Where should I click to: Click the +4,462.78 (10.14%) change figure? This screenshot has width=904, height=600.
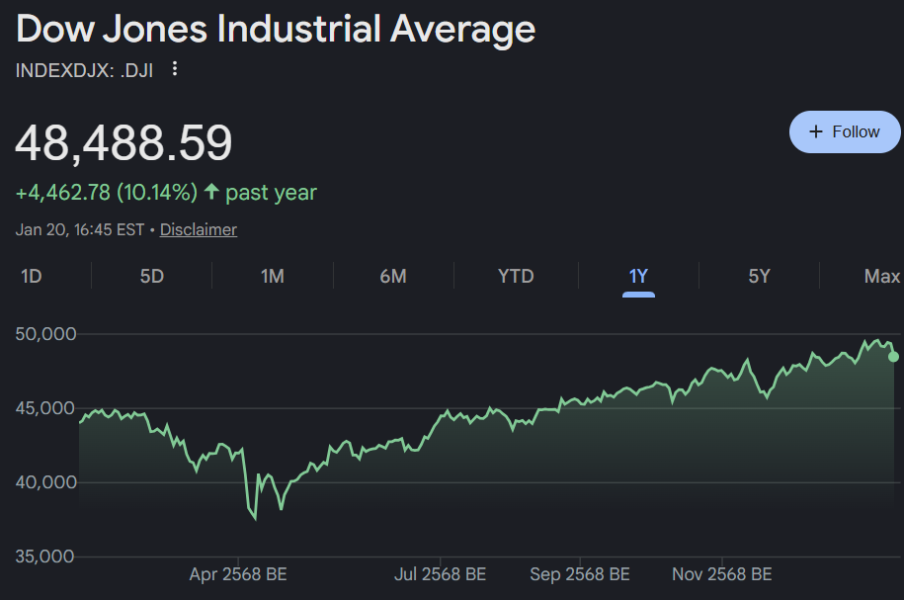pyautogui.click(x=106, y=192)
